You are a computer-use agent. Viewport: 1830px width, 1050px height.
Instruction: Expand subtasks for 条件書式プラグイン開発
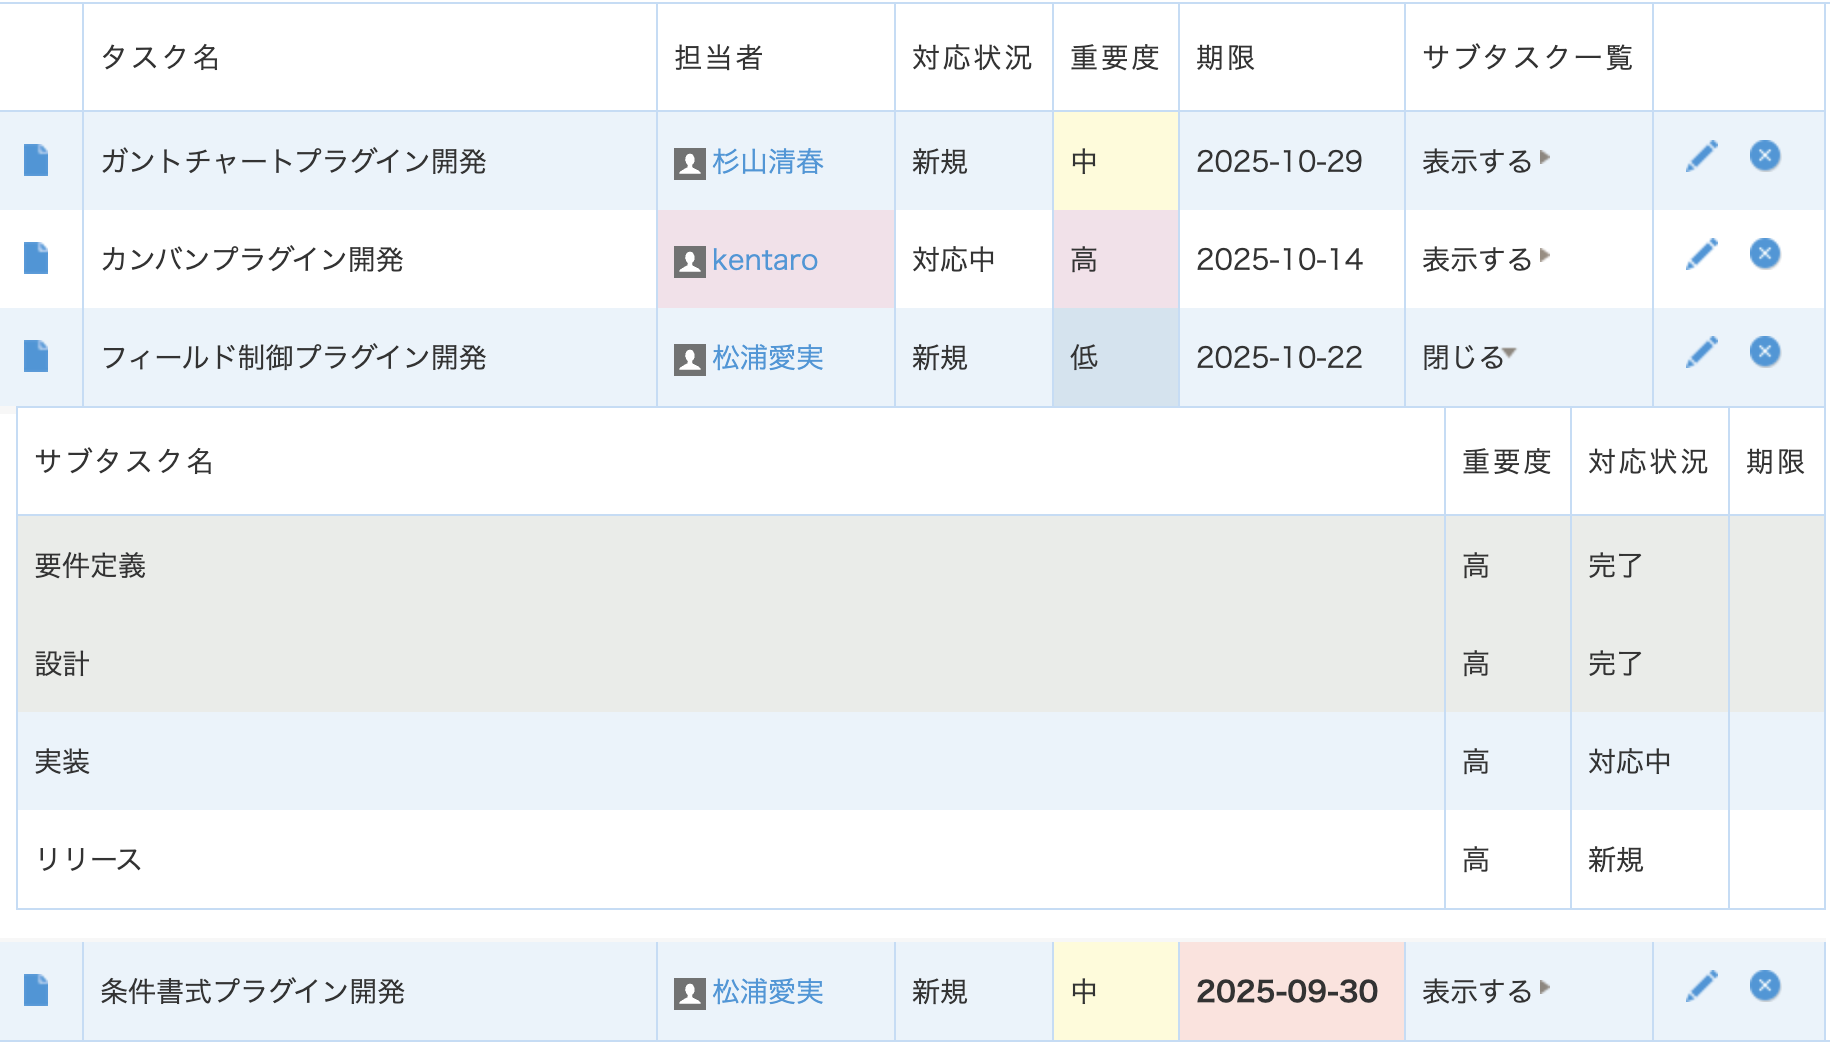pos(1485,991)
